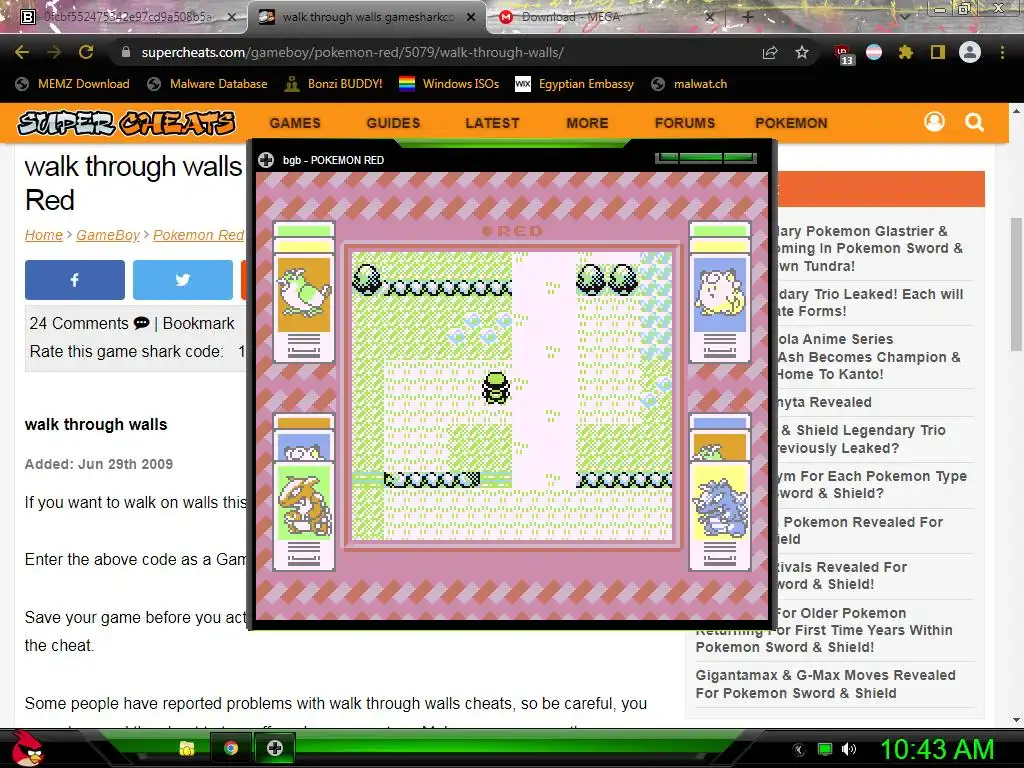Bookmark this page with the star icon

point(802,52)
